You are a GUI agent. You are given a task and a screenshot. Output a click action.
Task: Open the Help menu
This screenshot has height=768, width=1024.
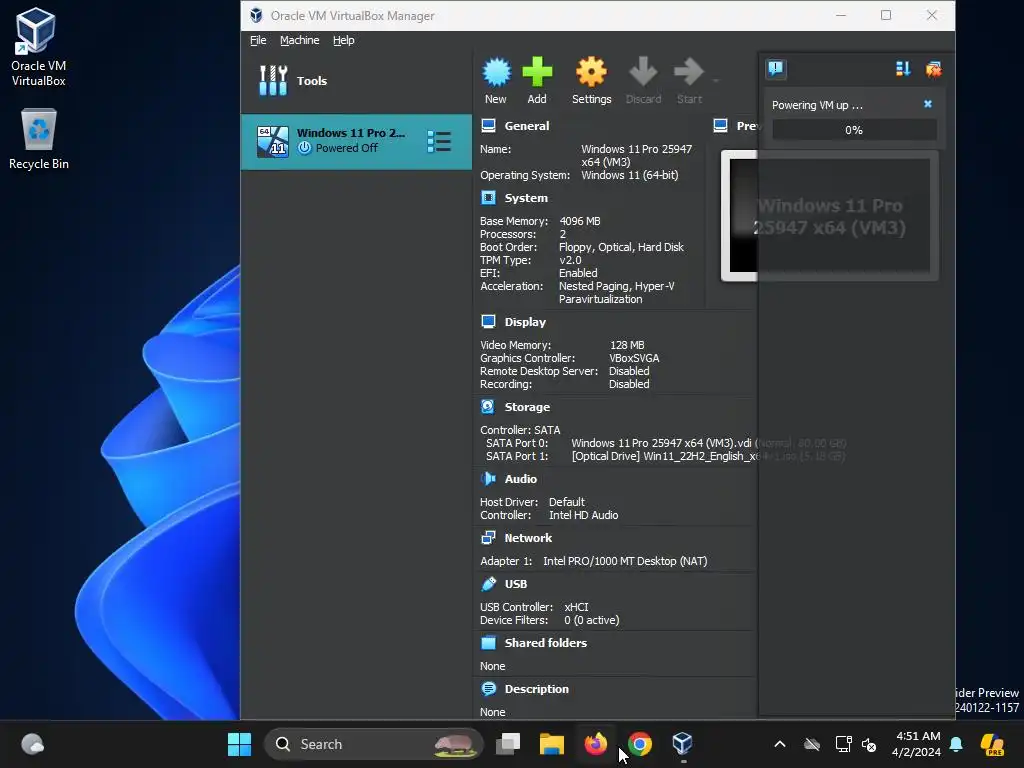coord(344,40)
